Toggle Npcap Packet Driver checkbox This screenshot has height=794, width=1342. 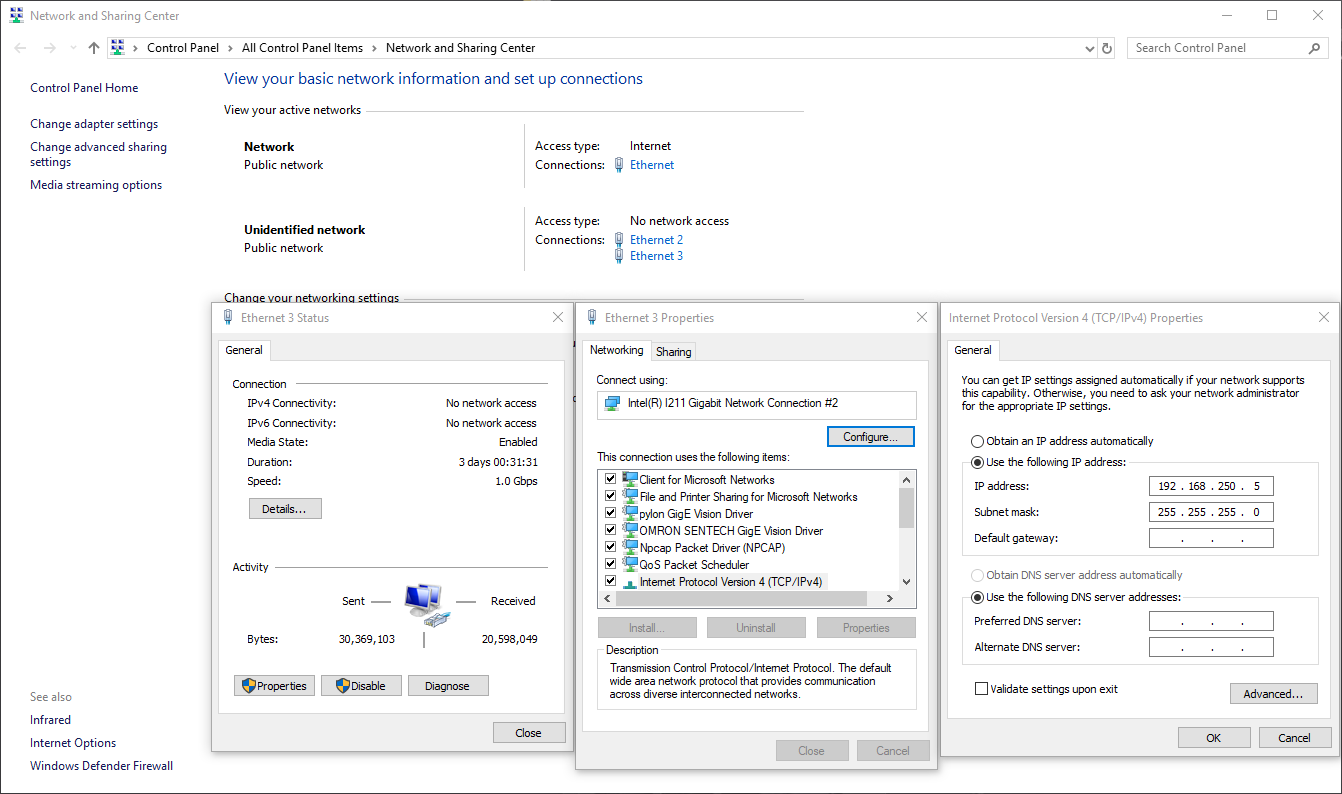tap(610, 548)
